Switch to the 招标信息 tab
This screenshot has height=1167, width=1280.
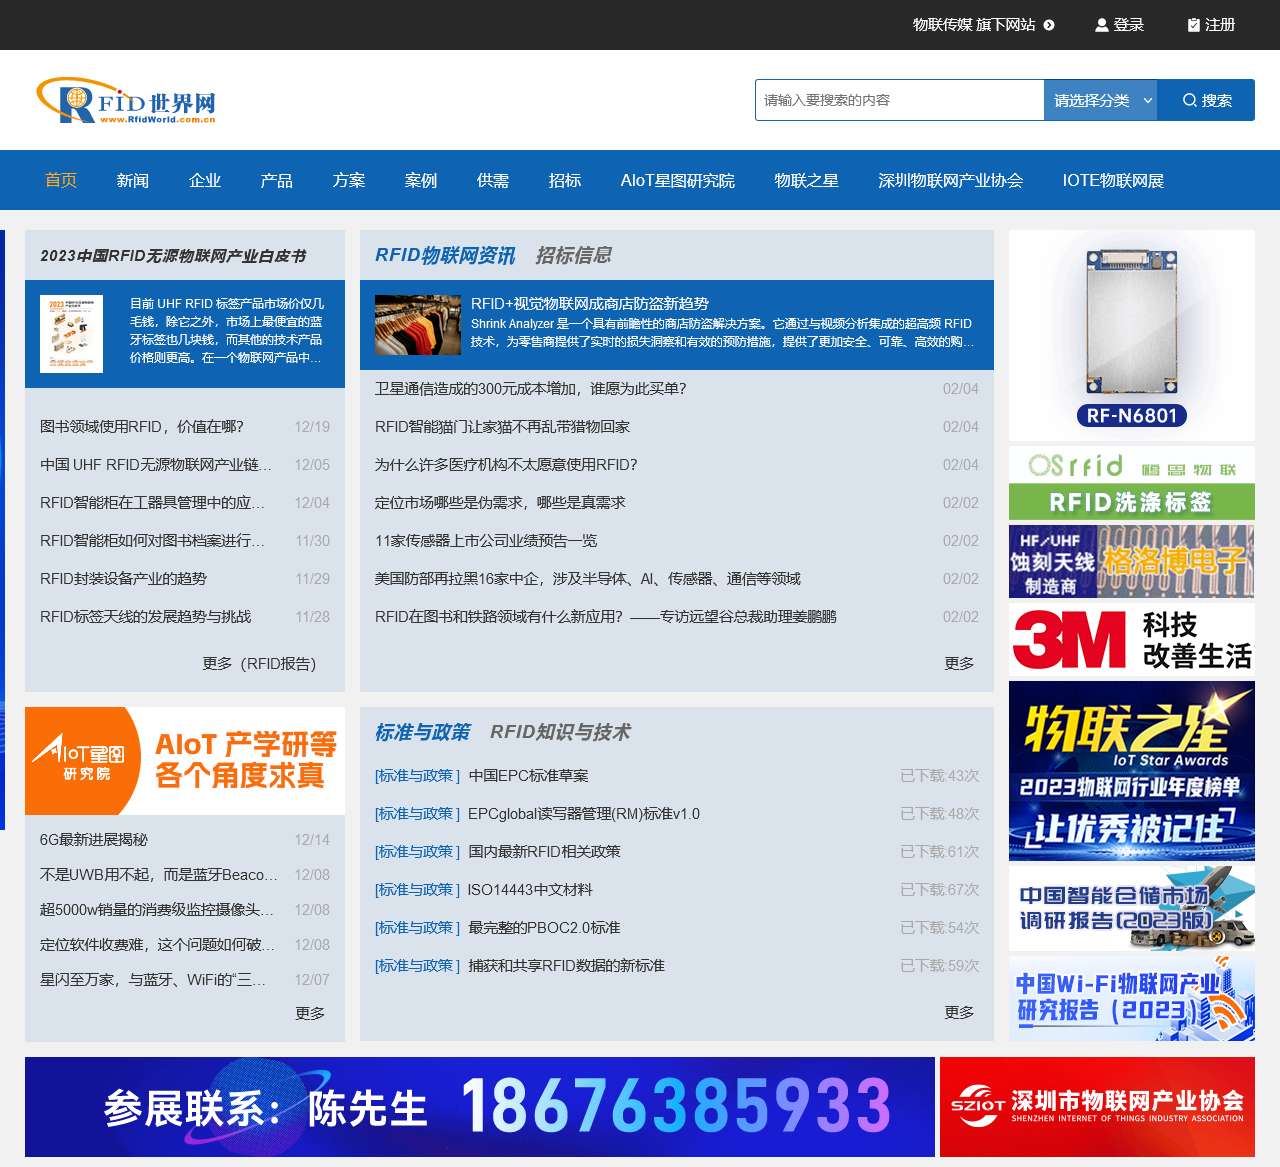pos(577,255)
